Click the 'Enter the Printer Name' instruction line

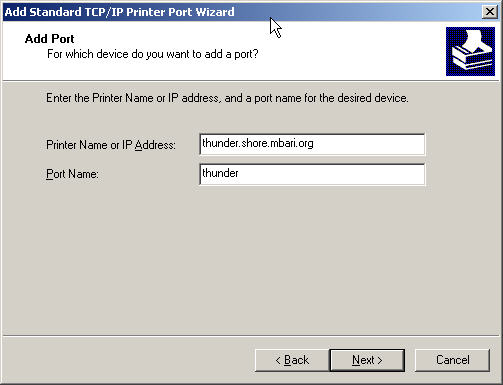(227, 98)
